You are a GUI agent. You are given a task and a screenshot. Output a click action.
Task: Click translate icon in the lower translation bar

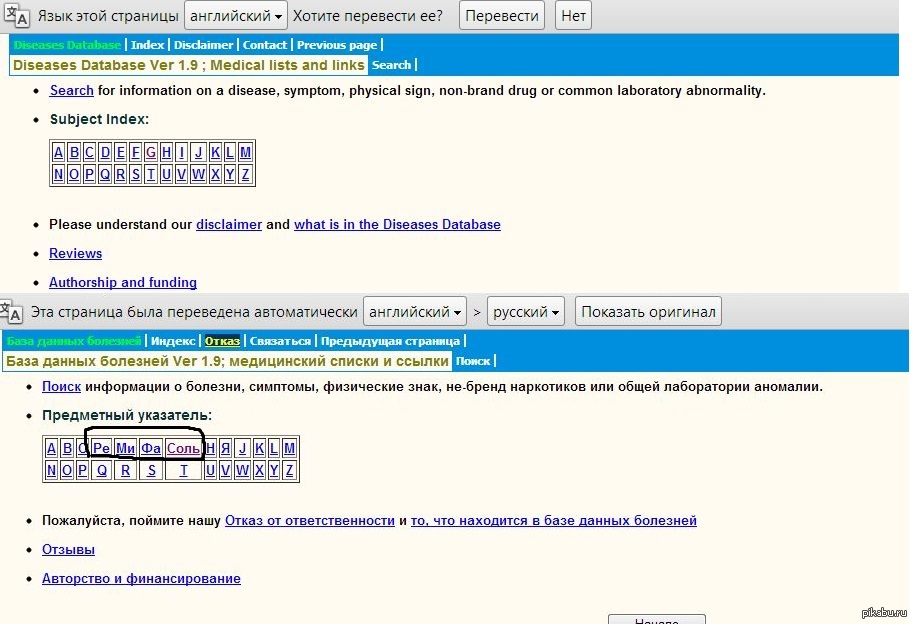tap(12, 311)
